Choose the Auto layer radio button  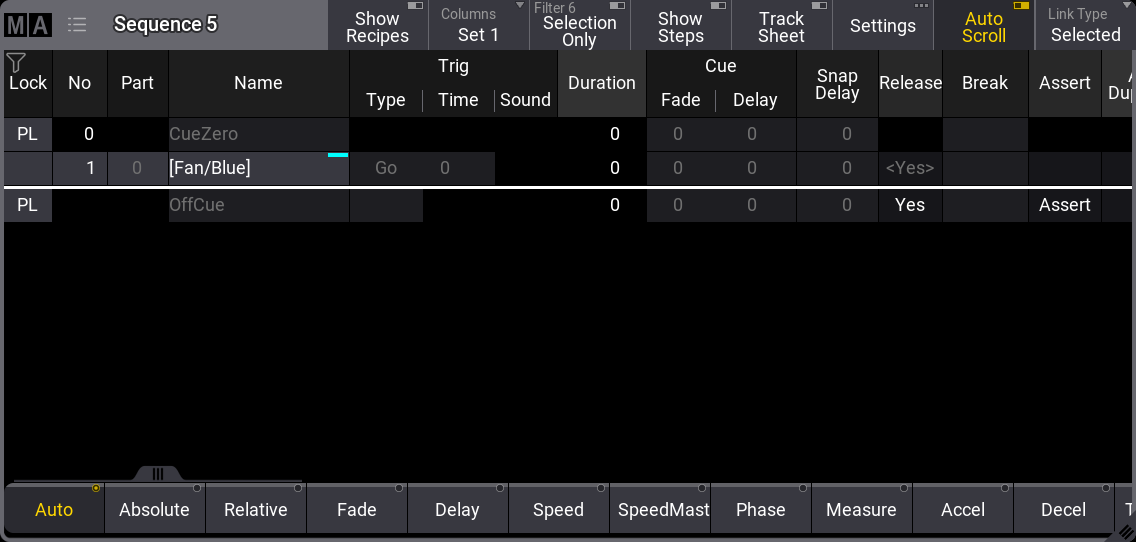tap(54, 509)
